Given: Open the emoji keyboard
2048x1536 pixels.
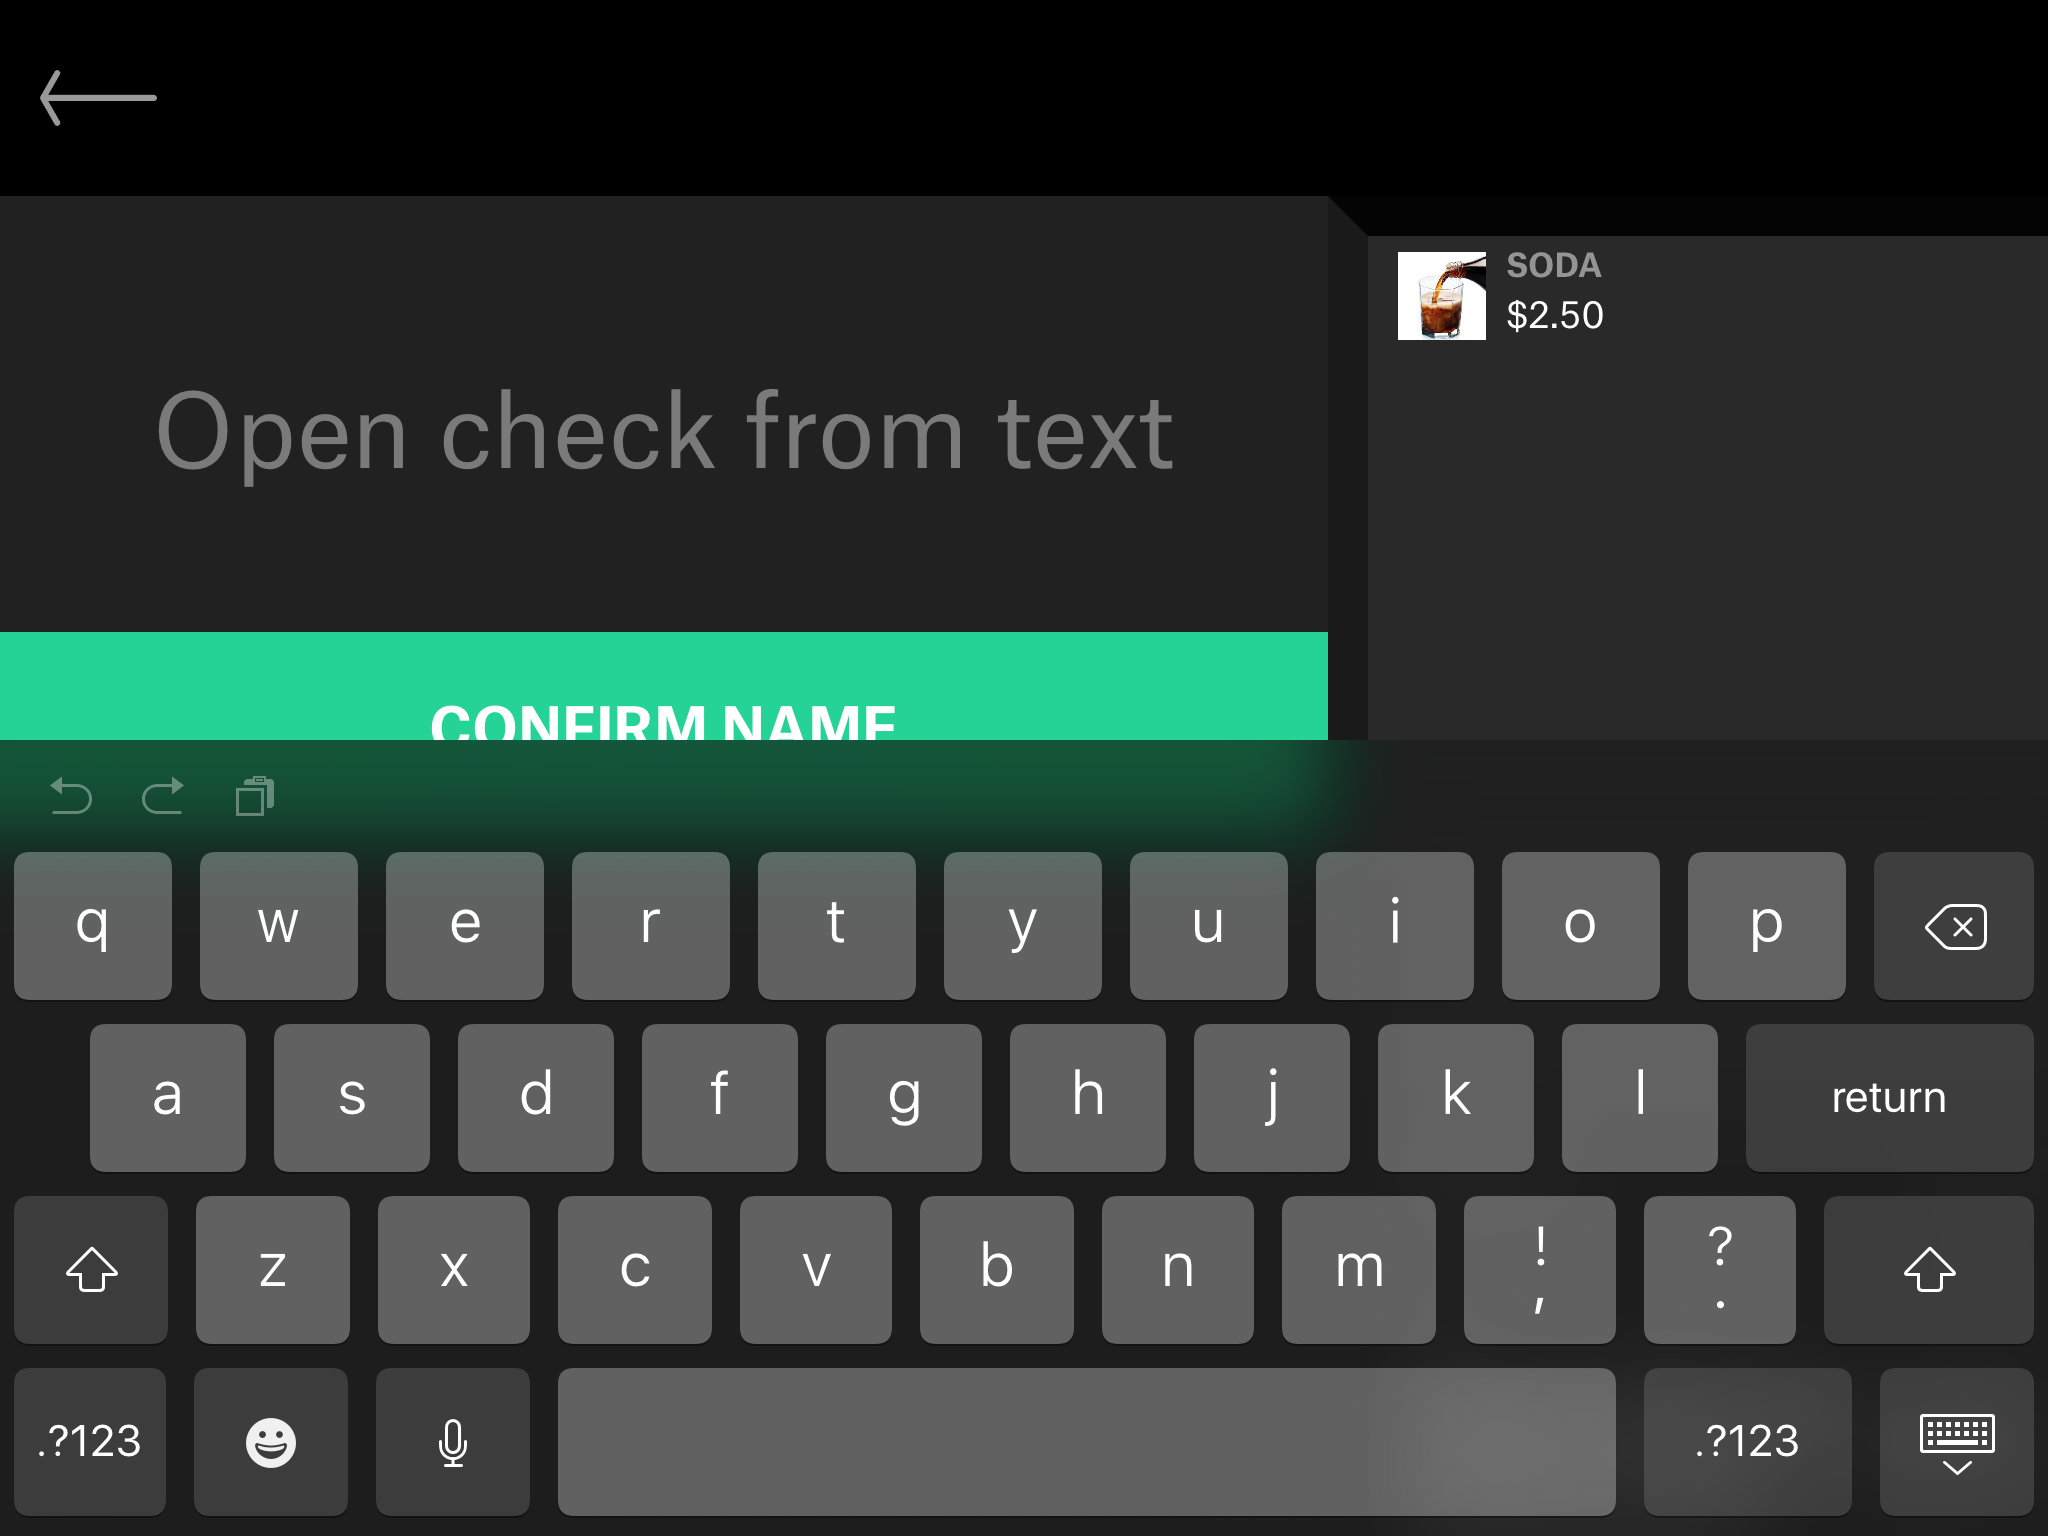Looking at the screenshot, I should [x=271, y=1442].
